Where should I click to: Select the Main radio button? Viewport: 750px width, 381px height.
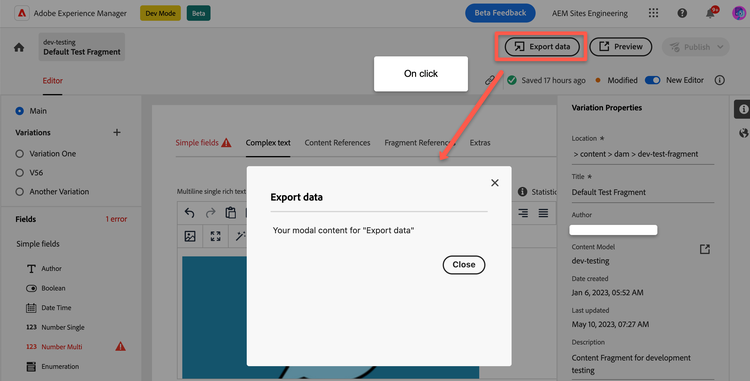tap(20, 111)
